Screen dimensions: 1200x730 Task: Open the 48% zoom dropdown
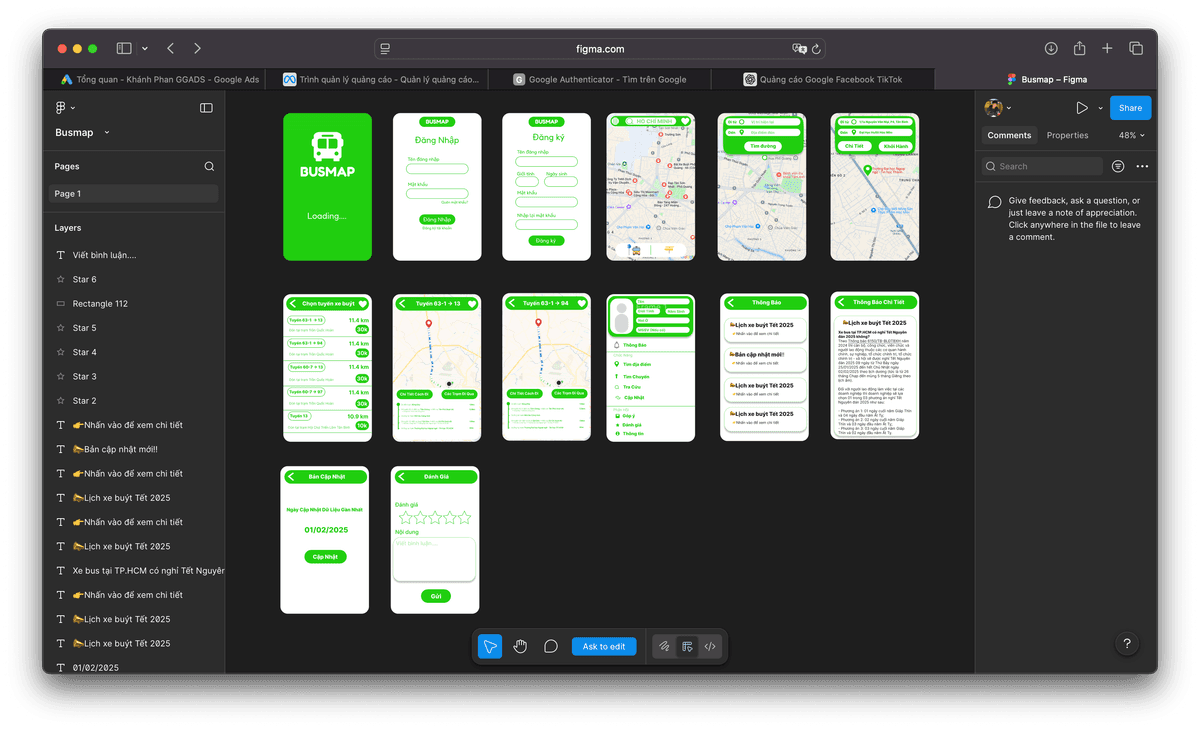click(1131, 135)
